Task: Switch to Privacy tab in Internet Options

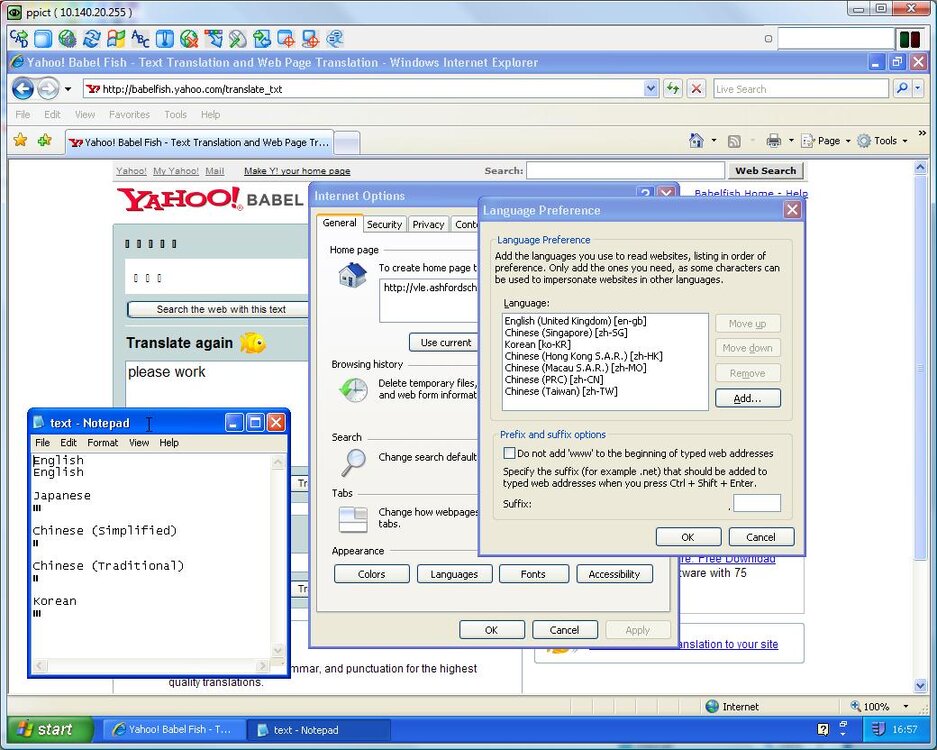Action: 428,225
